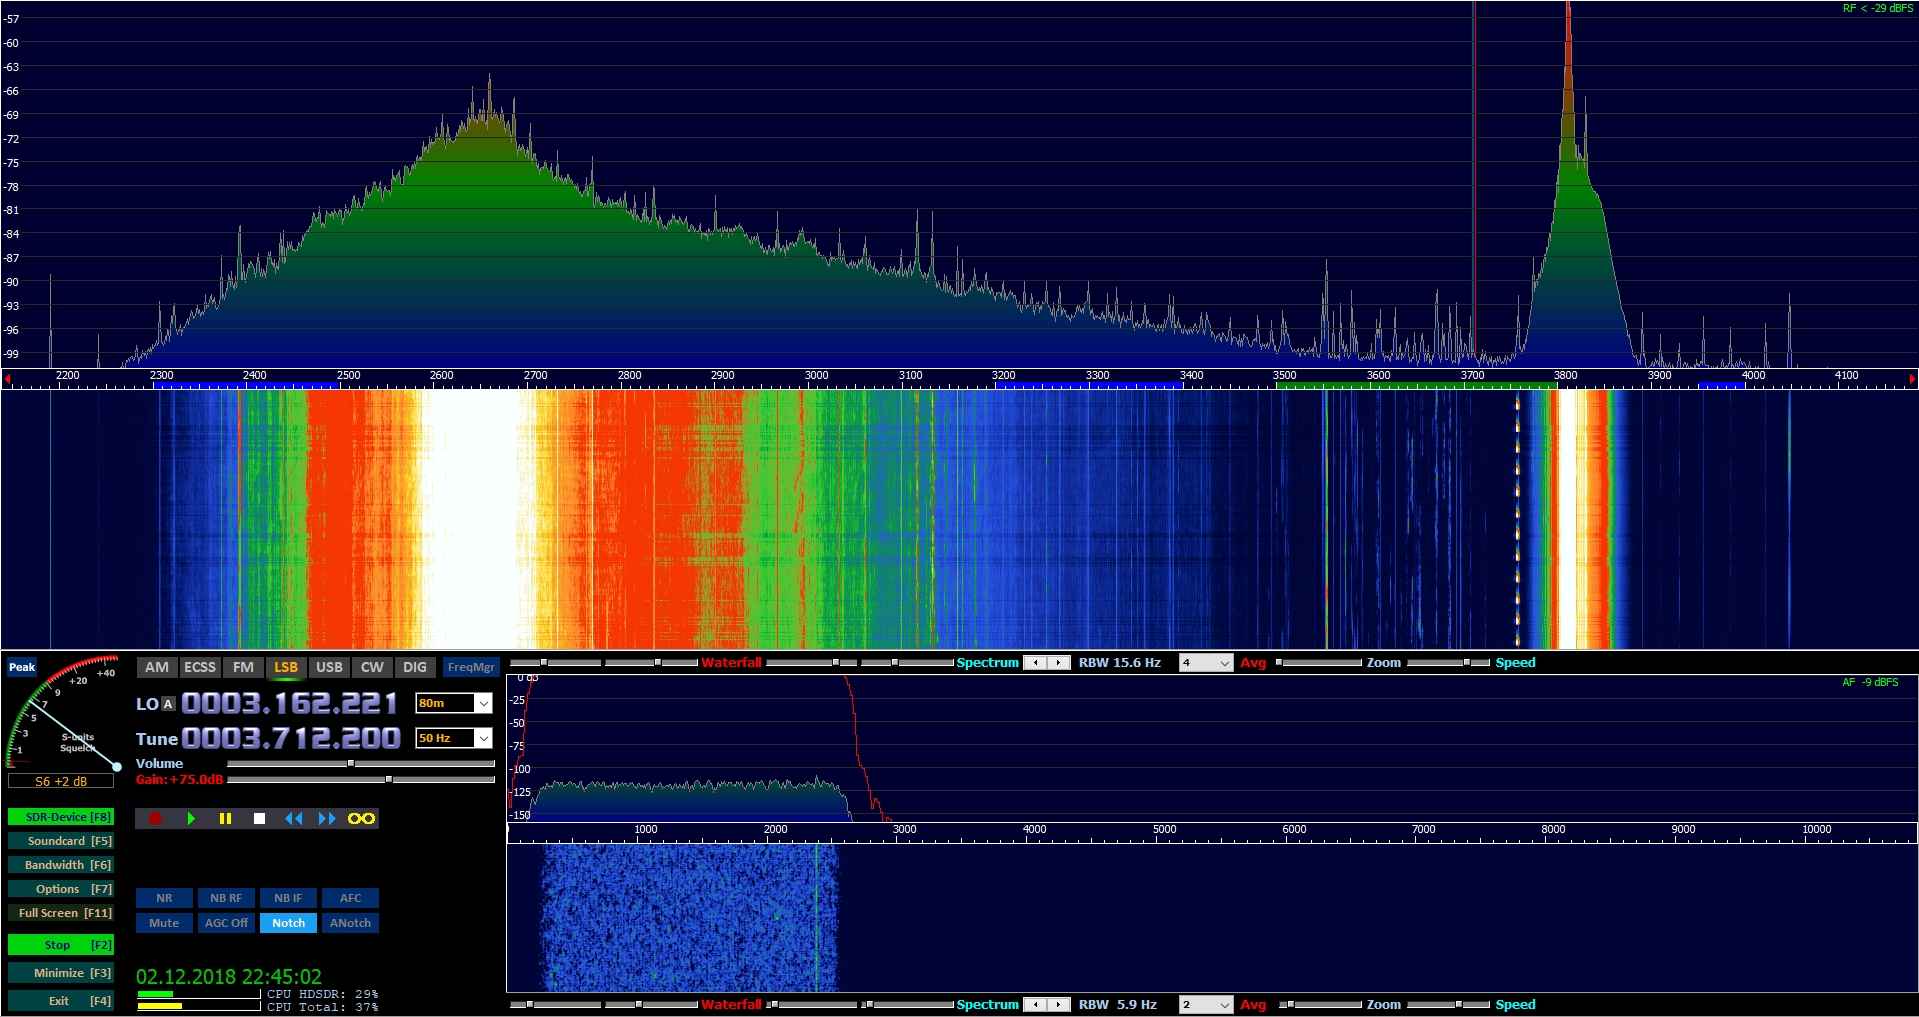Toggle the Peak meter mode button

(x=22, y=667)
